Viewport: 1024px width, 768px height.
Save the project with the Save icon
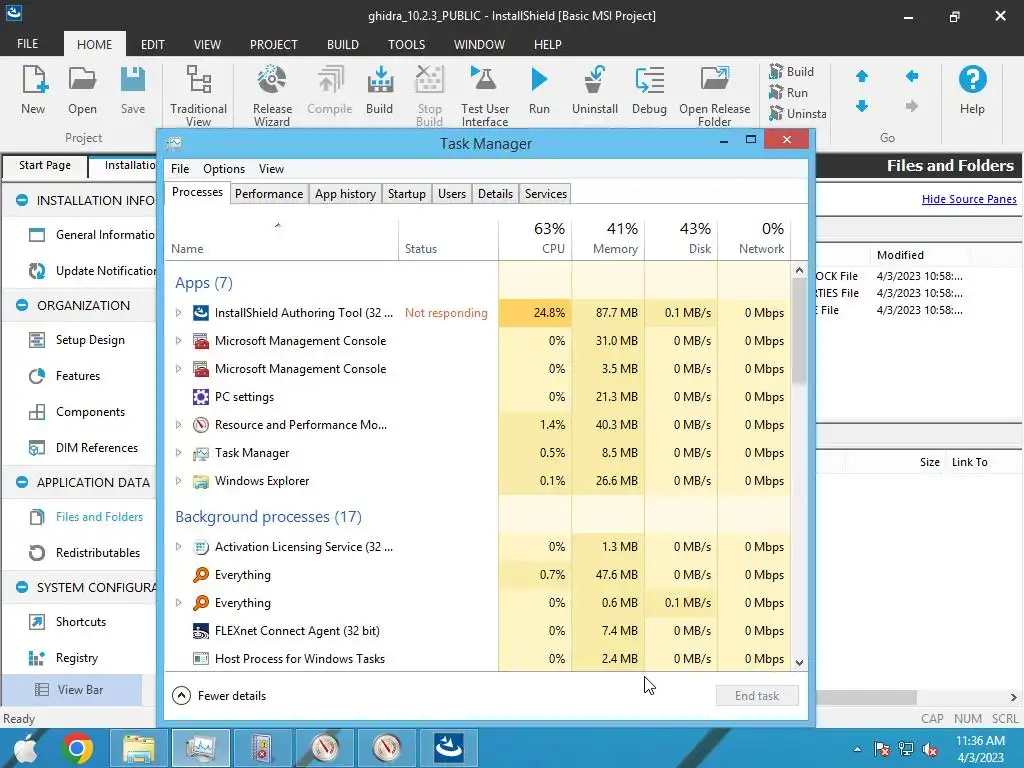[133, 90]
